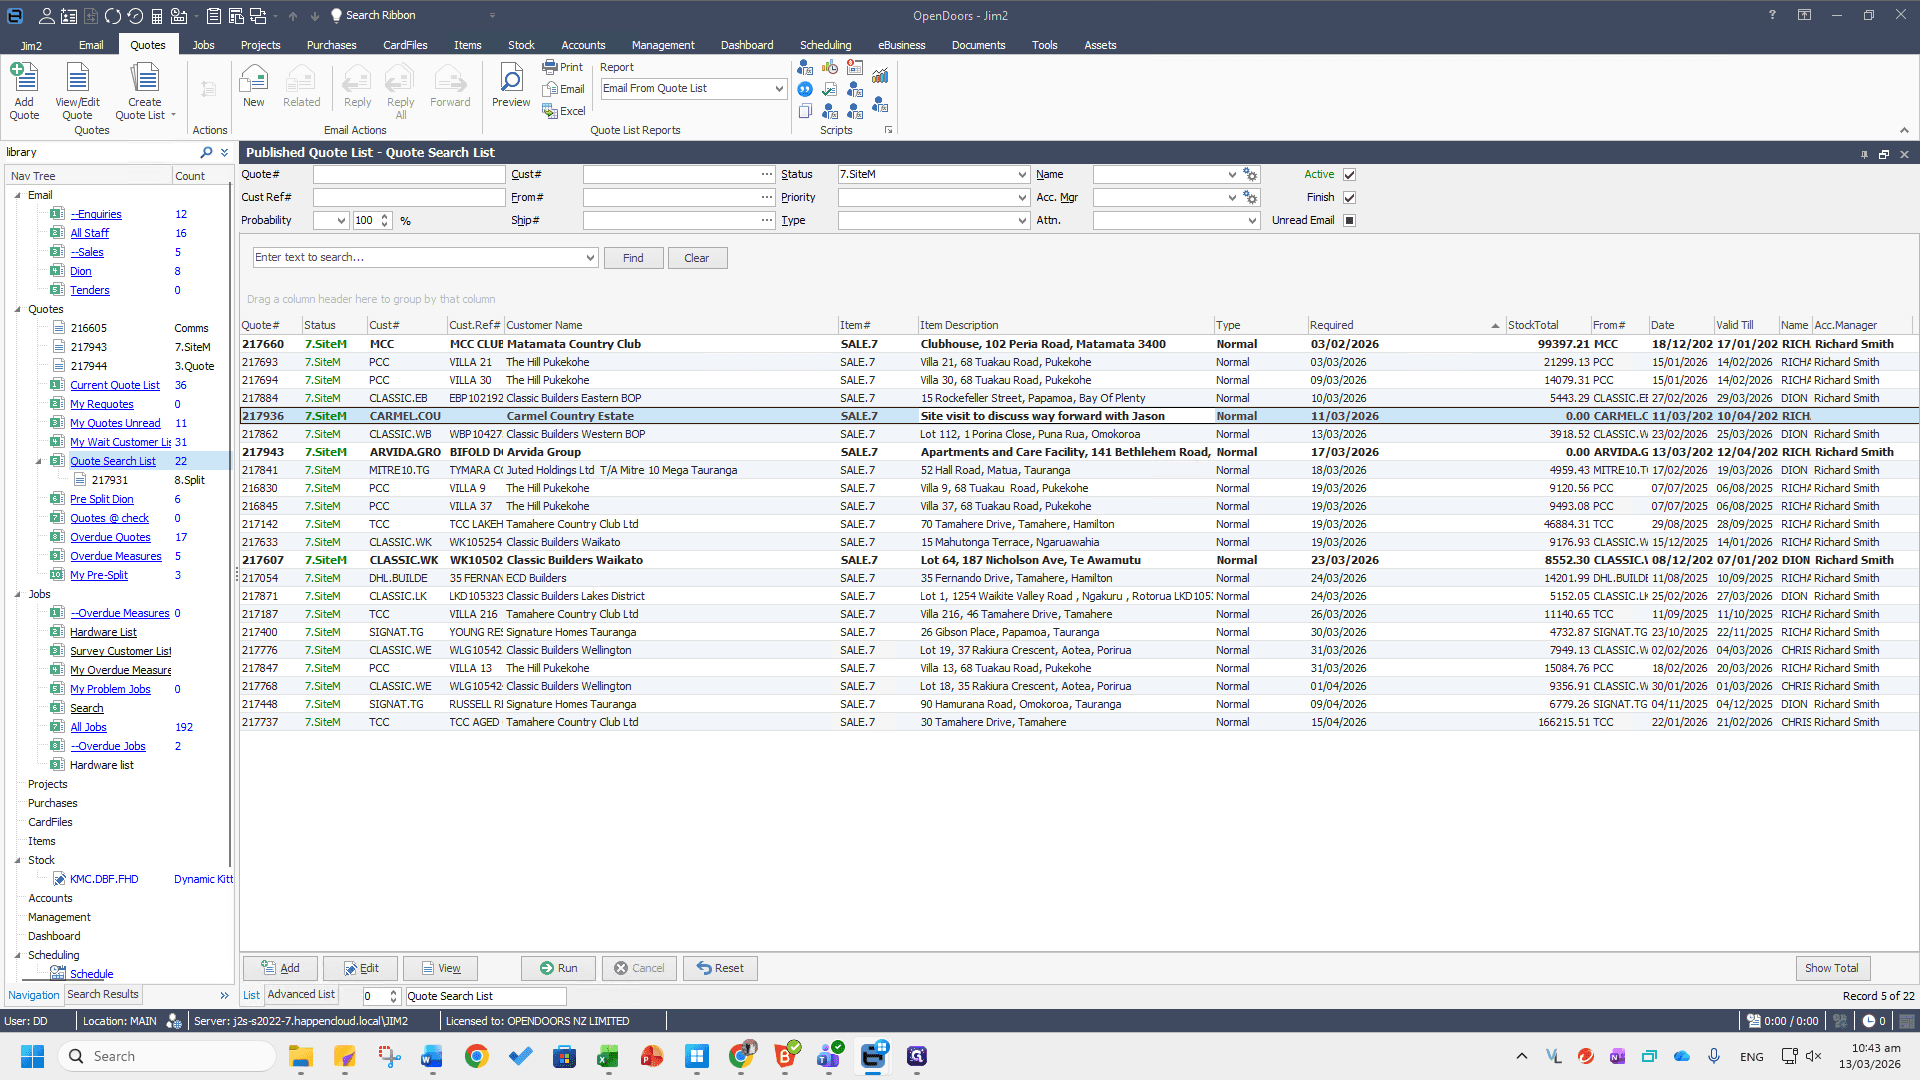Image resolution: width=1920 pixels, height=1080 pixels.
Task: Click the ellipsis button next to From# field
Action: [x=767, y=197]
